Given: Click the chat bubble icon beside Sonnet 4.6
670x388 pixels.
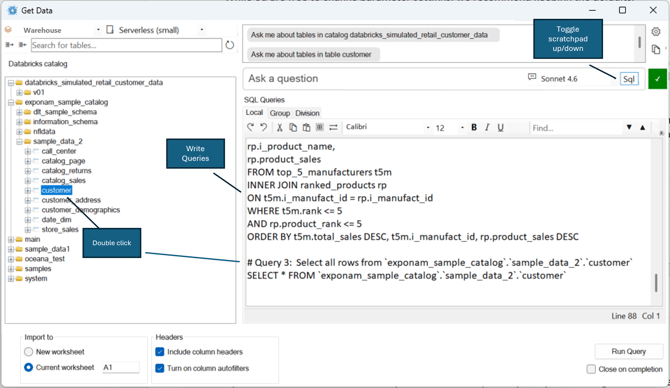Looking at the screenshot, I should coord(532,77).
